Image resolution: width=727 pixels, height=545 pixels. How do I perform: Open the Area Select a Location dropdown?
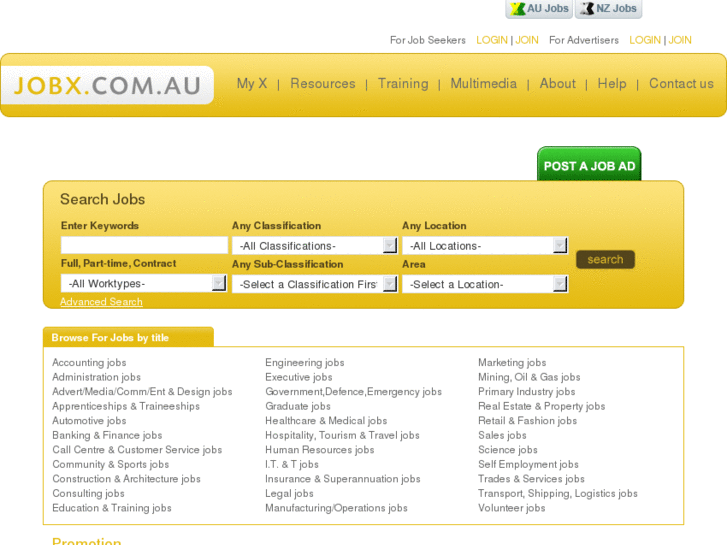point(485,284)
